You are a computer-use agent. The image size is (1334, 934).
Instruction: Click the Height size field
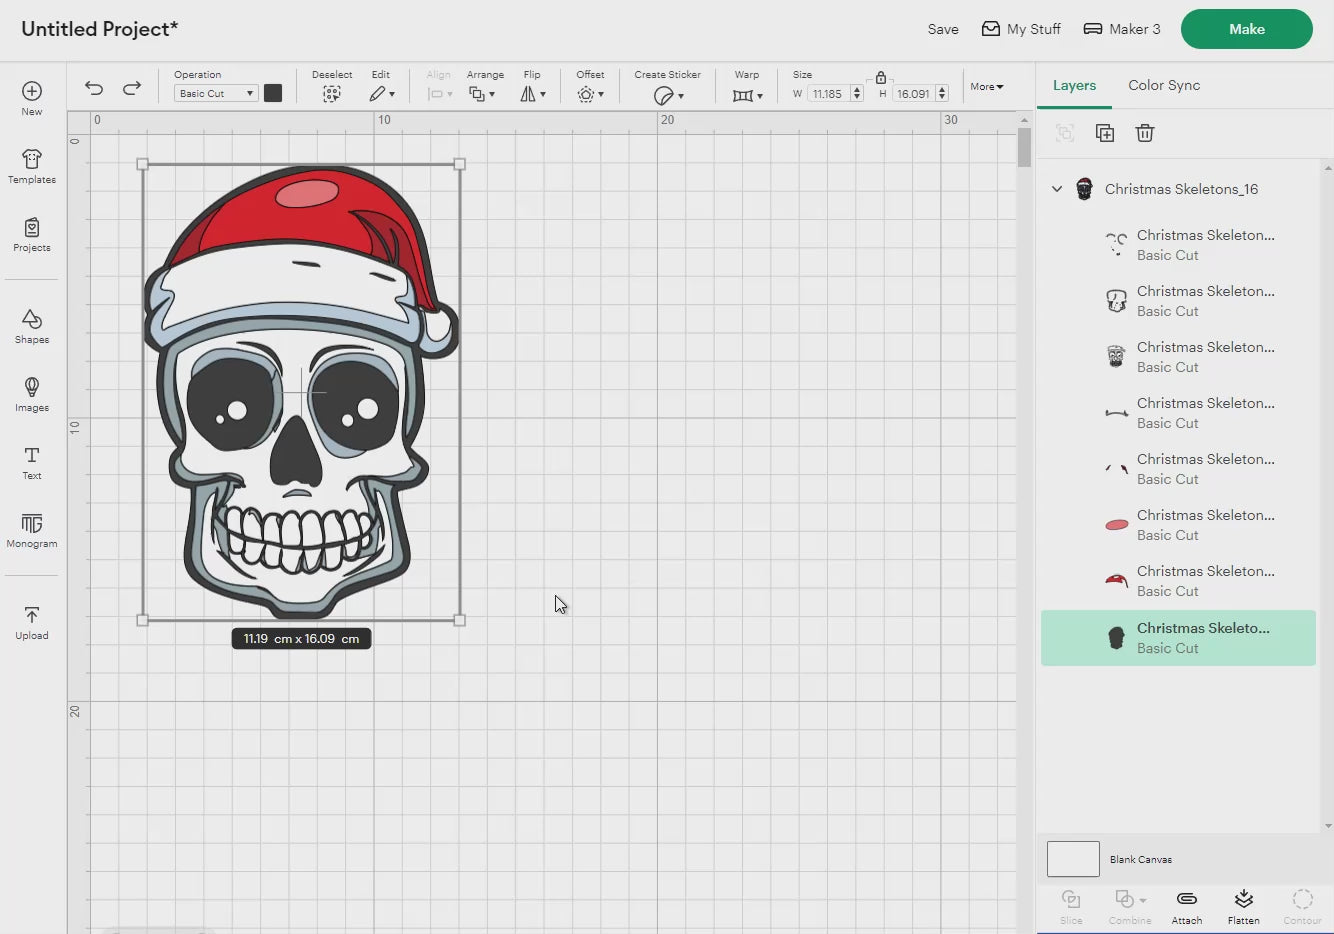pyautogui.click(x=914, y=93)
